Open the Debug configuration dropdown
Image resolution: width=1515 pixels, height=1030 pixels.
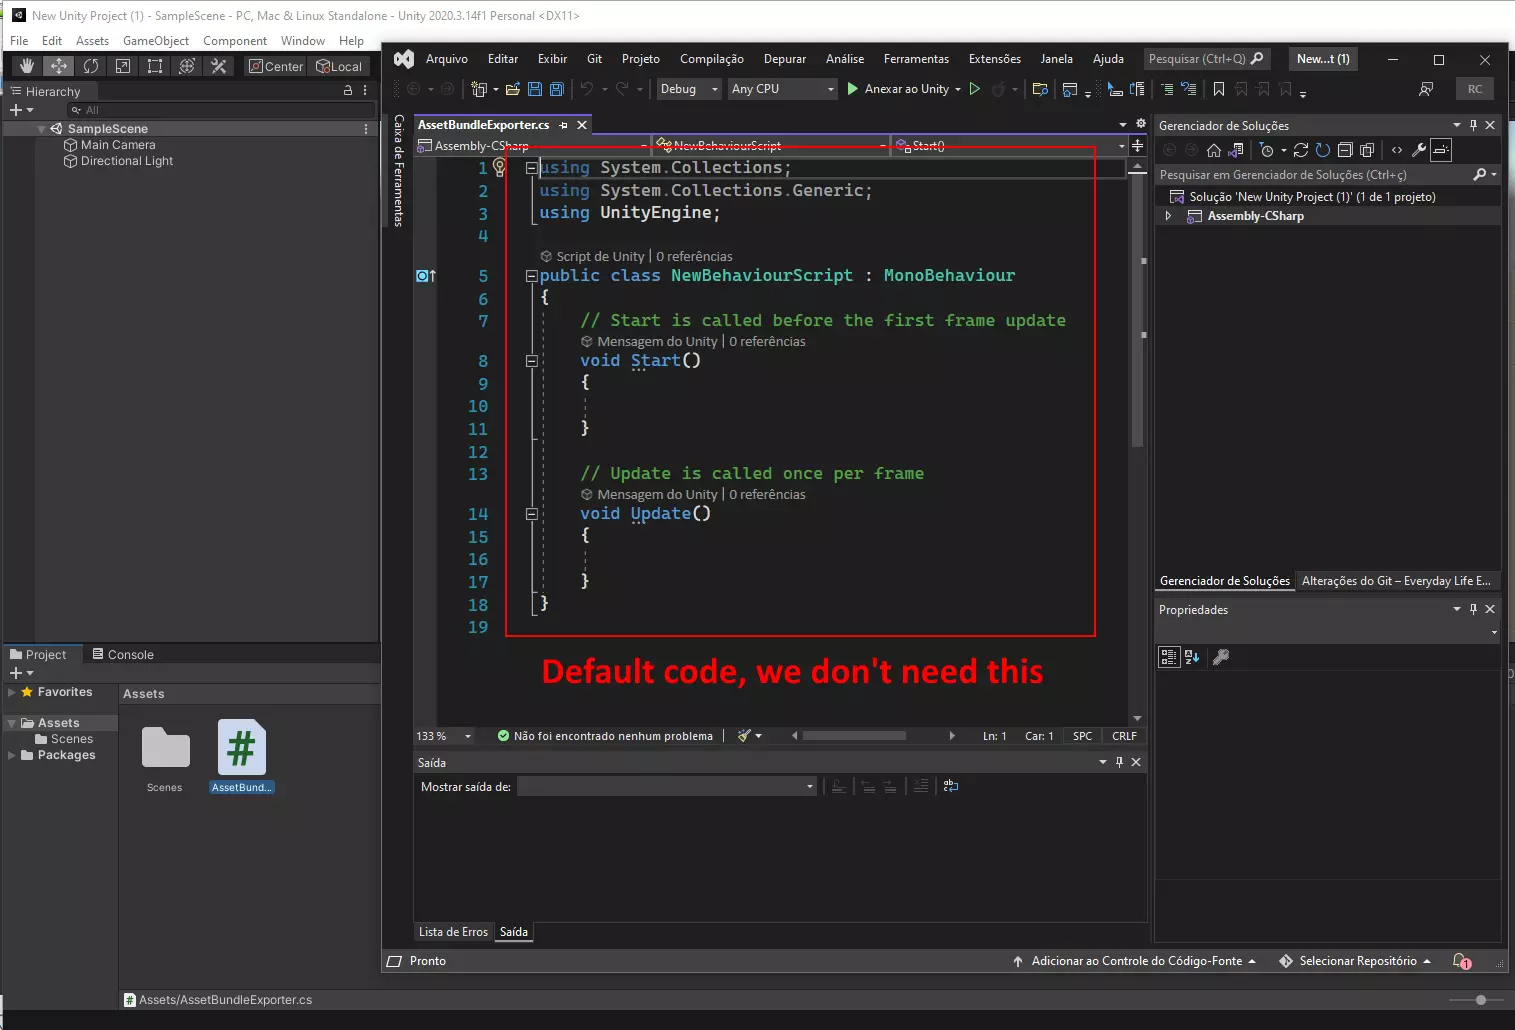(689, 89)
